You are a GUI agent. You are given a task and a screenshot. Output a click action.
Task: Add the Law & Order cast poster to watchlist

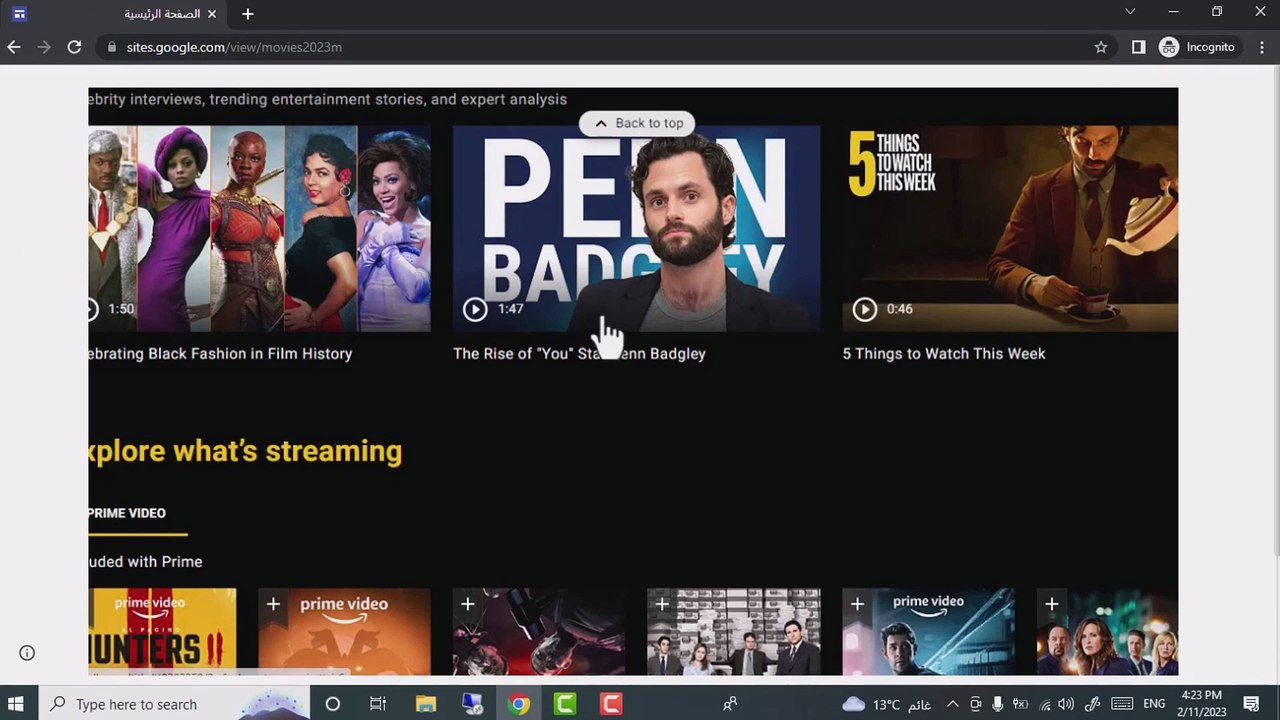tap(1051, 604)
